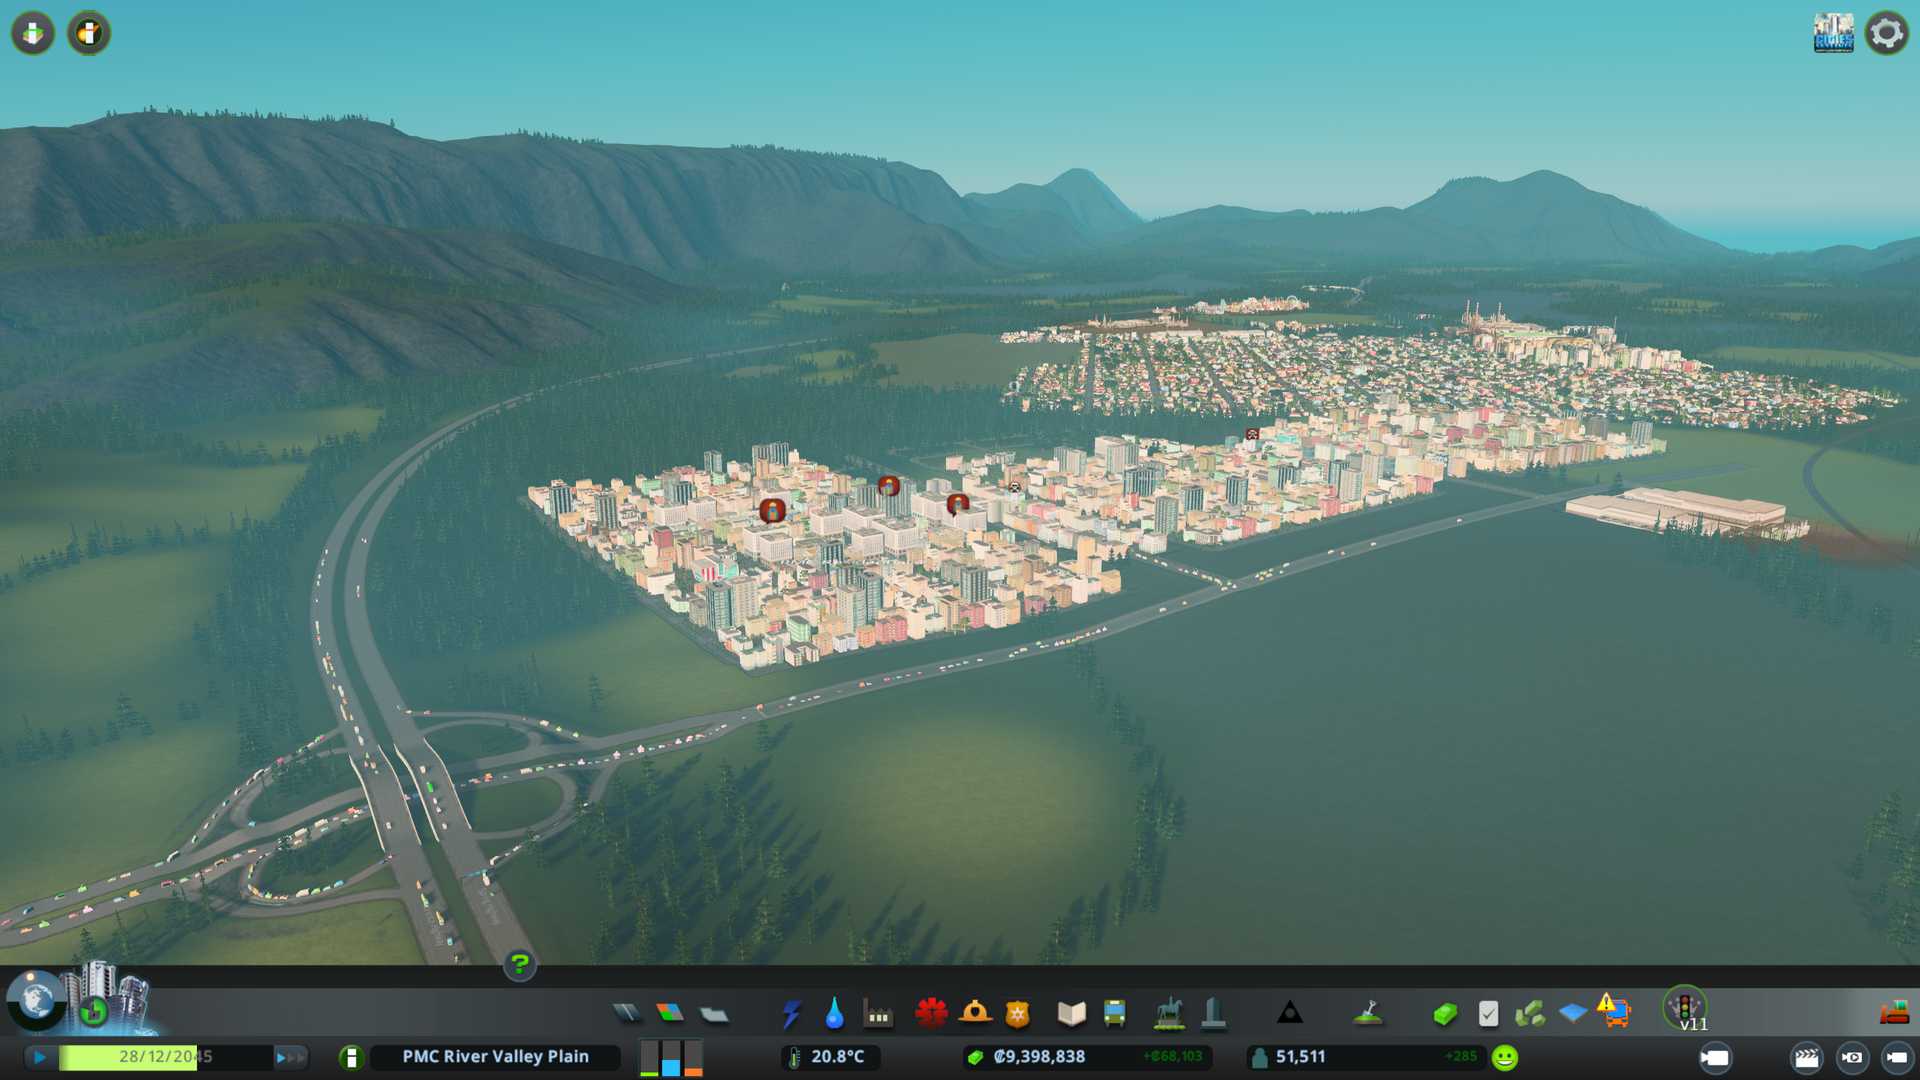Click the simulation speed arrows

click(290, 1057)
